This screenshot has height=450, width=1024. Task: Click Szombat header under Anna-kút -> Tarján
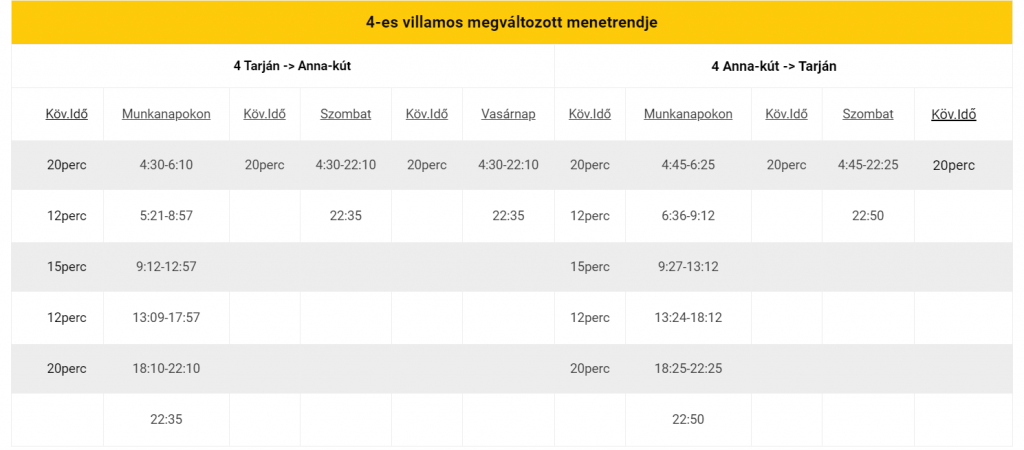(x=868, y=114)
